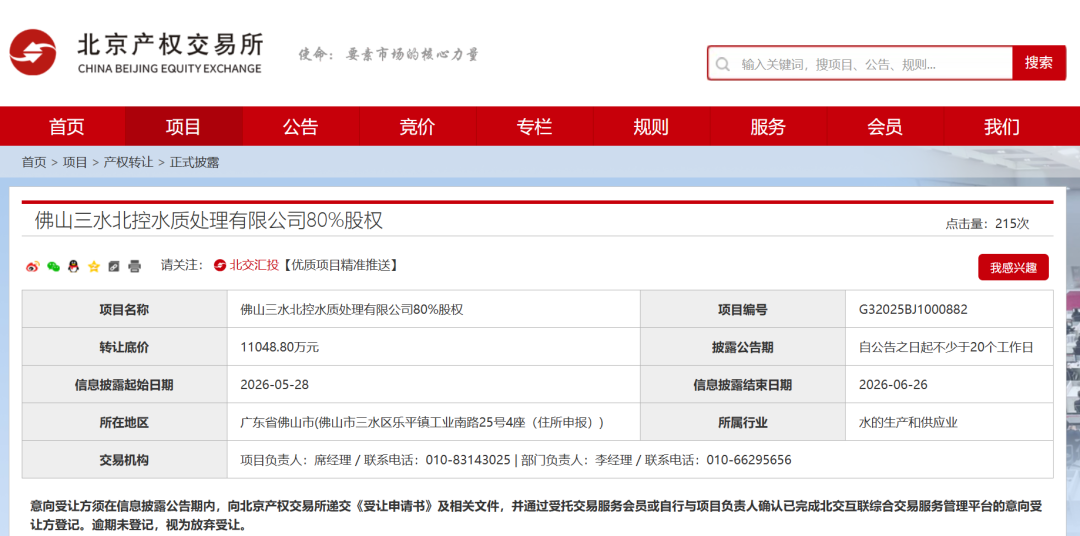Click the red 搜索 button
Viewport: 1080px width, 536px height.
(1039, 63)
